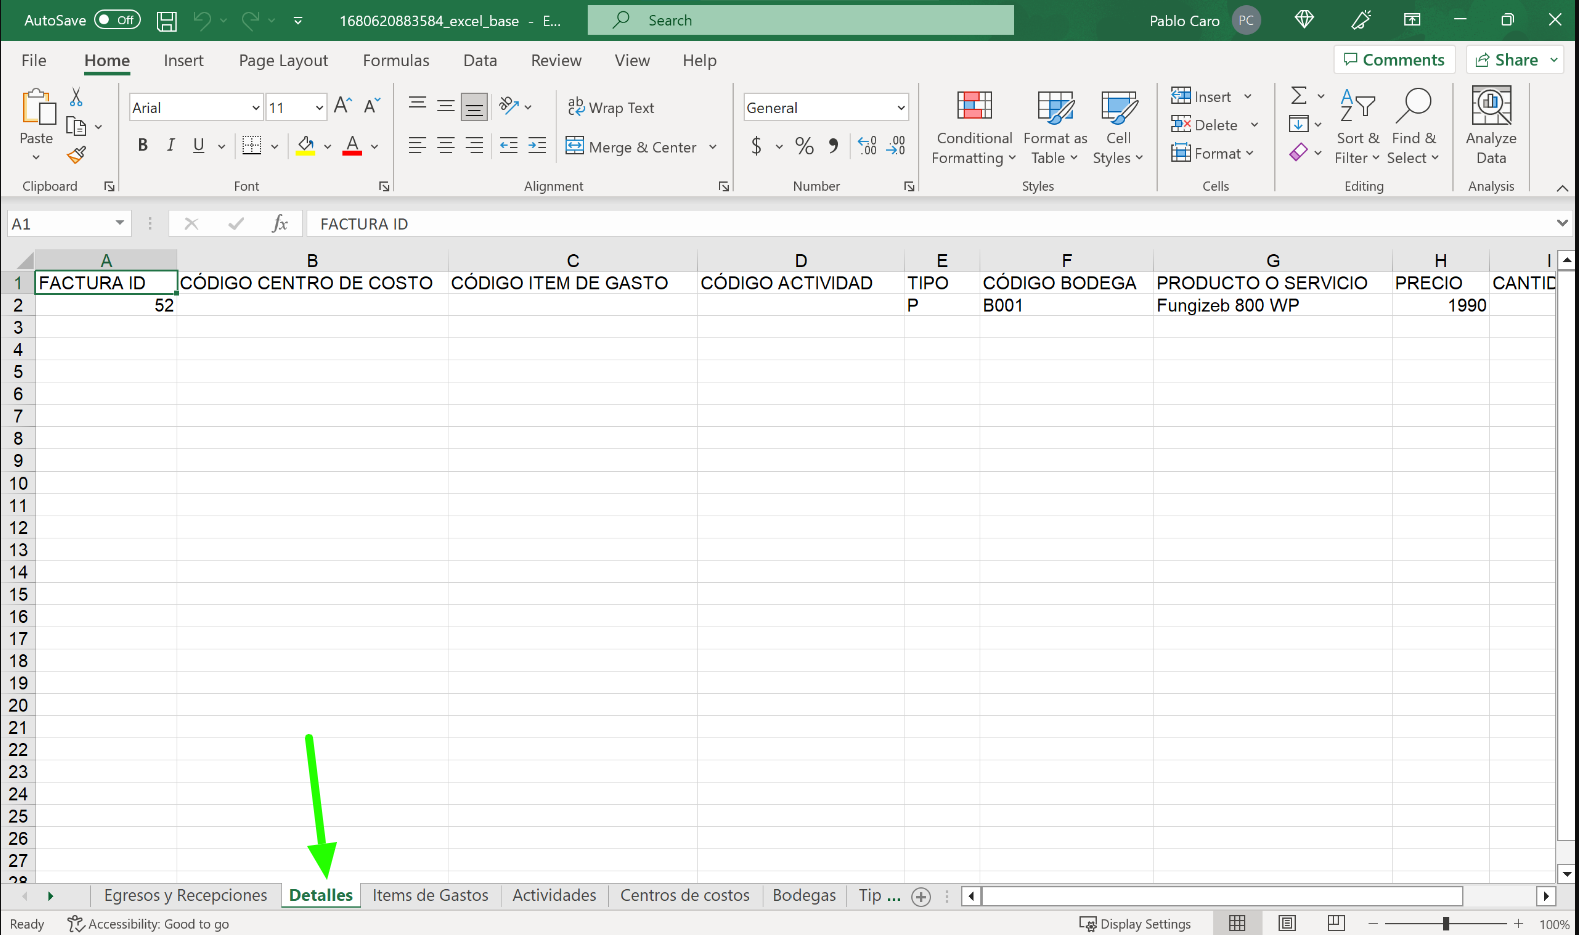Click the Cut scissors icon
Screen dimensions: 1579x935
tap(76, 97)
